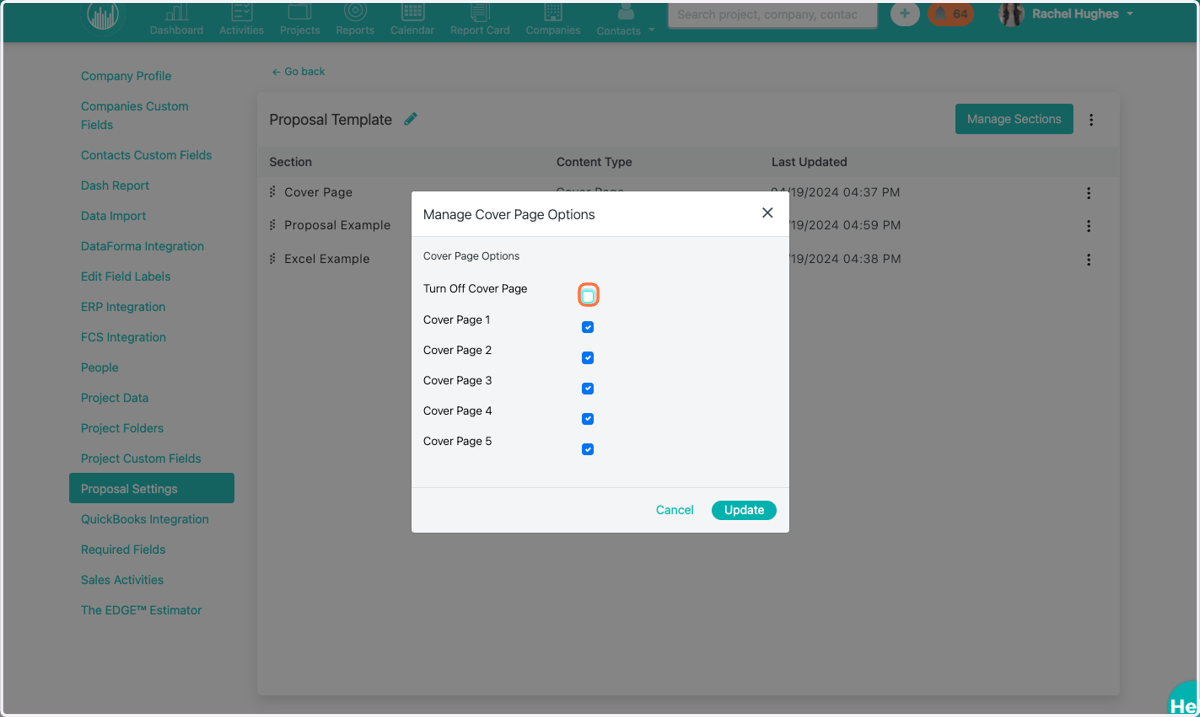Click drag handle of Proposal Example row
Image resolution: width=1200 pixels, height=717 pixels.
(x=272, y=225)
